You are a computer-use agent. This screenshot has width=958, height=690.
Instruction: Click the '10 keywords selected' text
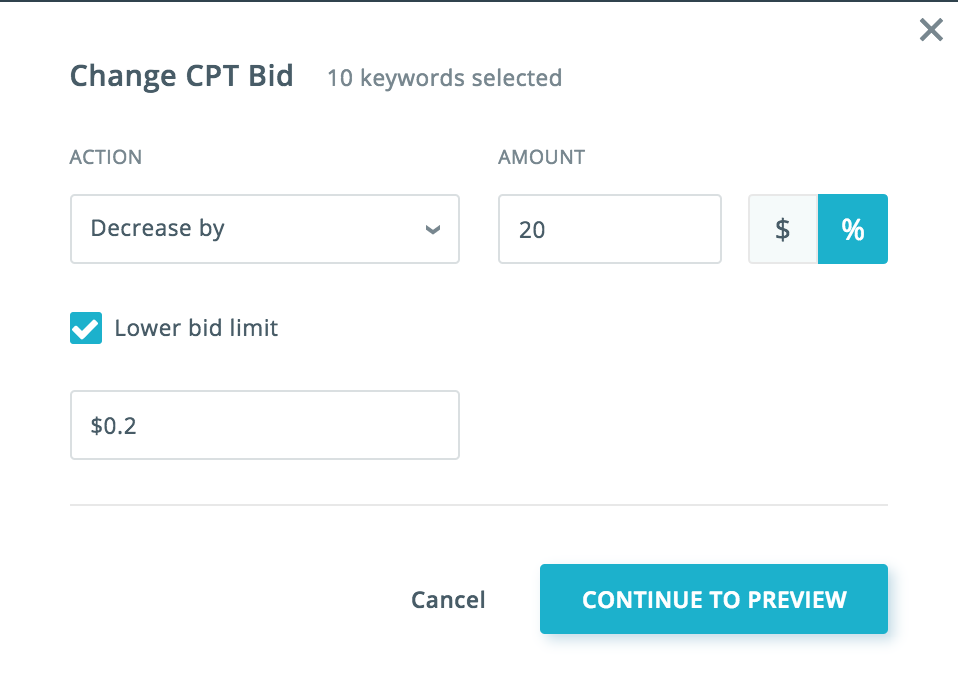click(444, 78)
